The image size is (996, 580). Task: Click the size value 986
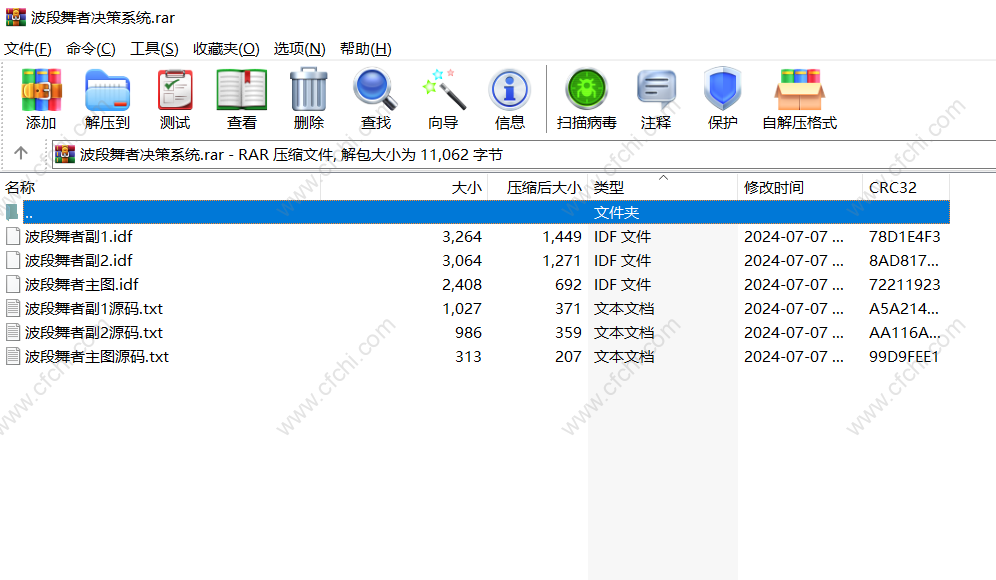click(468, 332)
